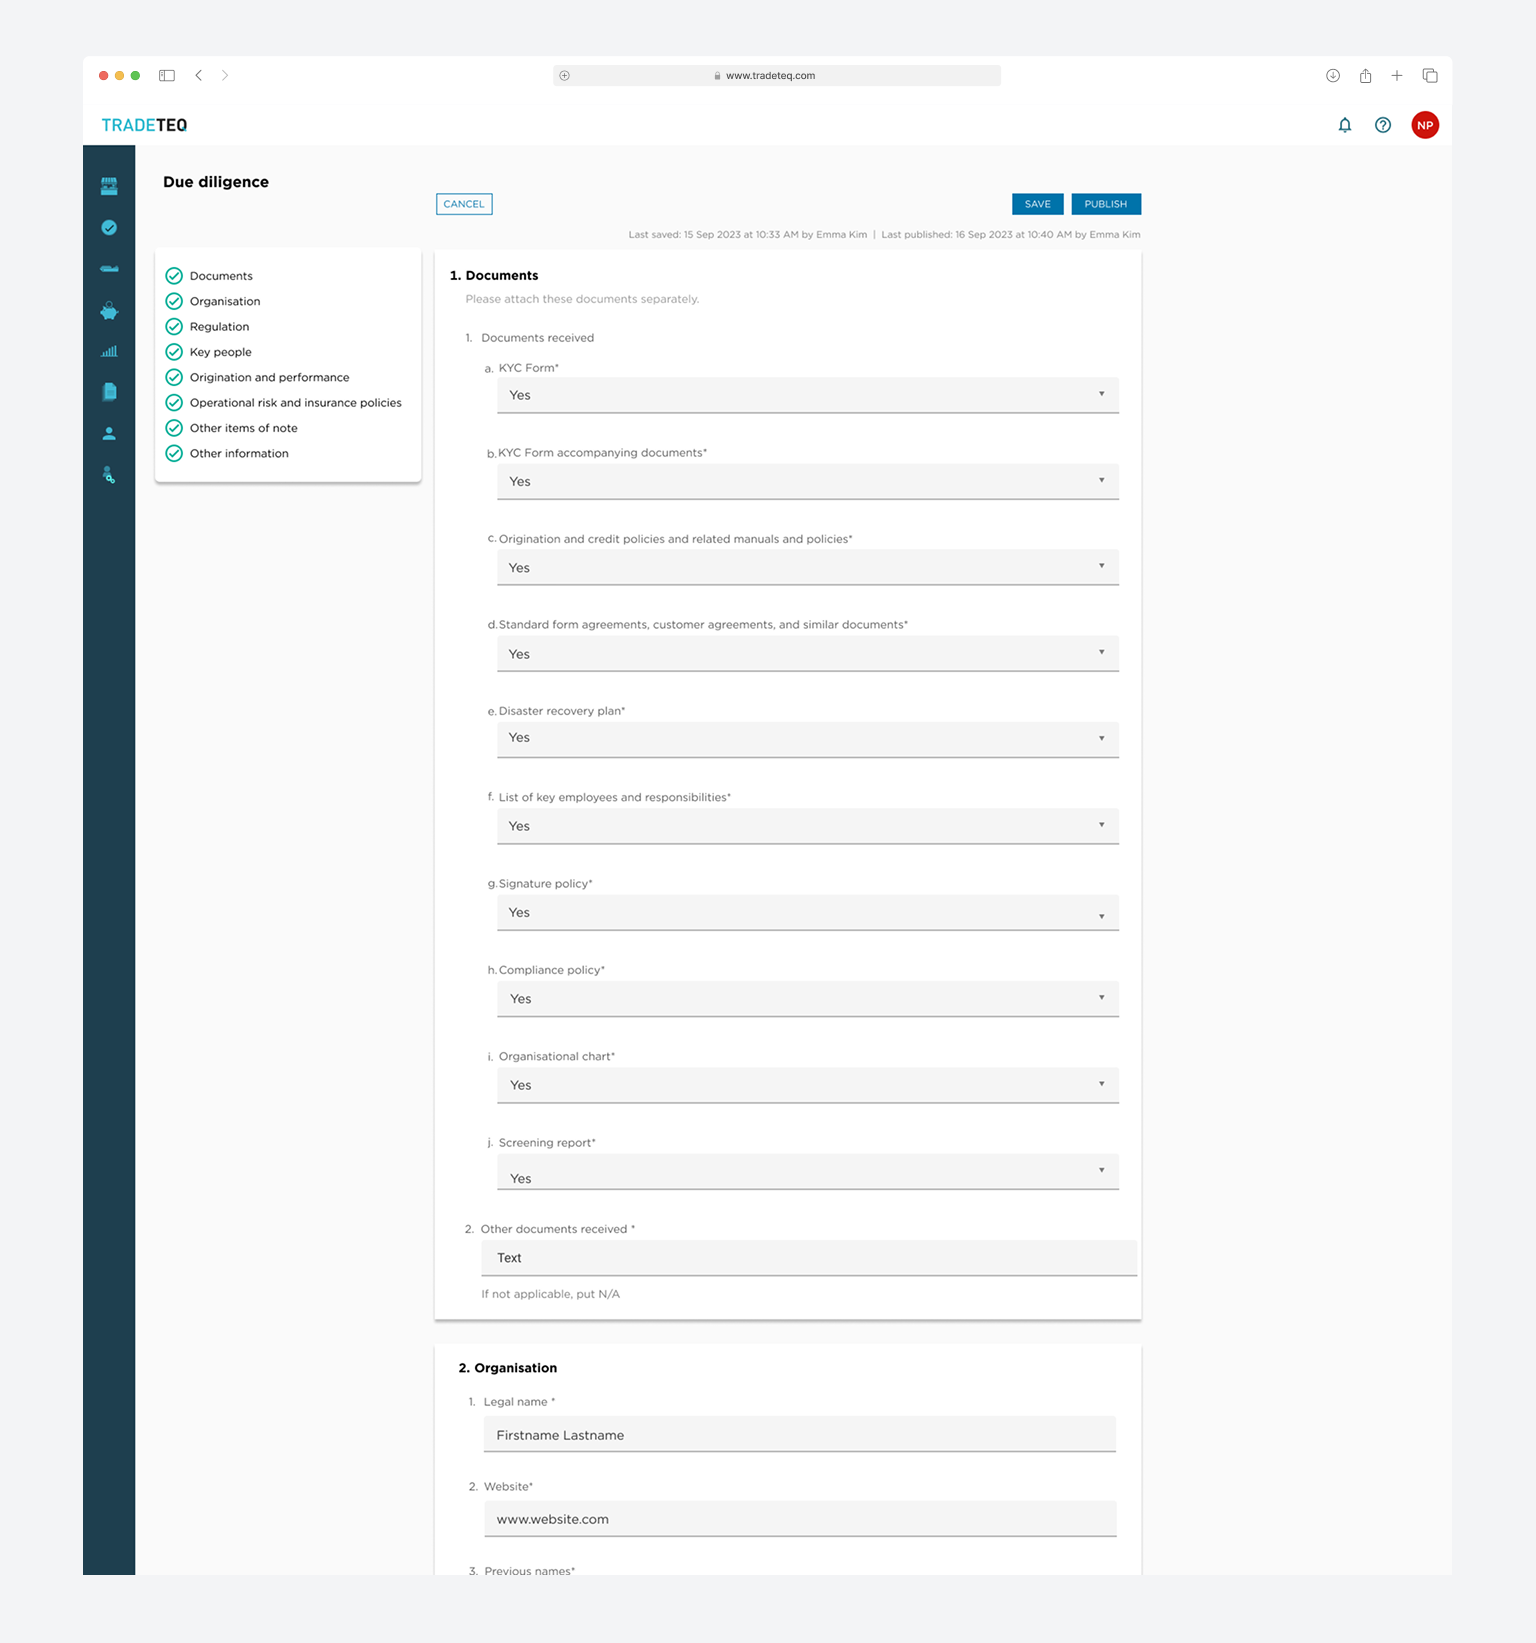This screenshot has height=1643, width=1536.
Task: Click the piggy bank sidebar icon
Action: pos(109,311)
